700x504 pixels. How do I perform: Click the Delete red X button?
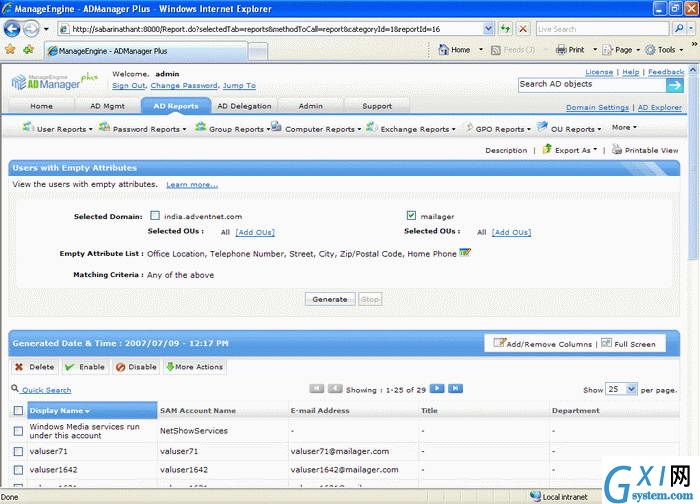35,367
